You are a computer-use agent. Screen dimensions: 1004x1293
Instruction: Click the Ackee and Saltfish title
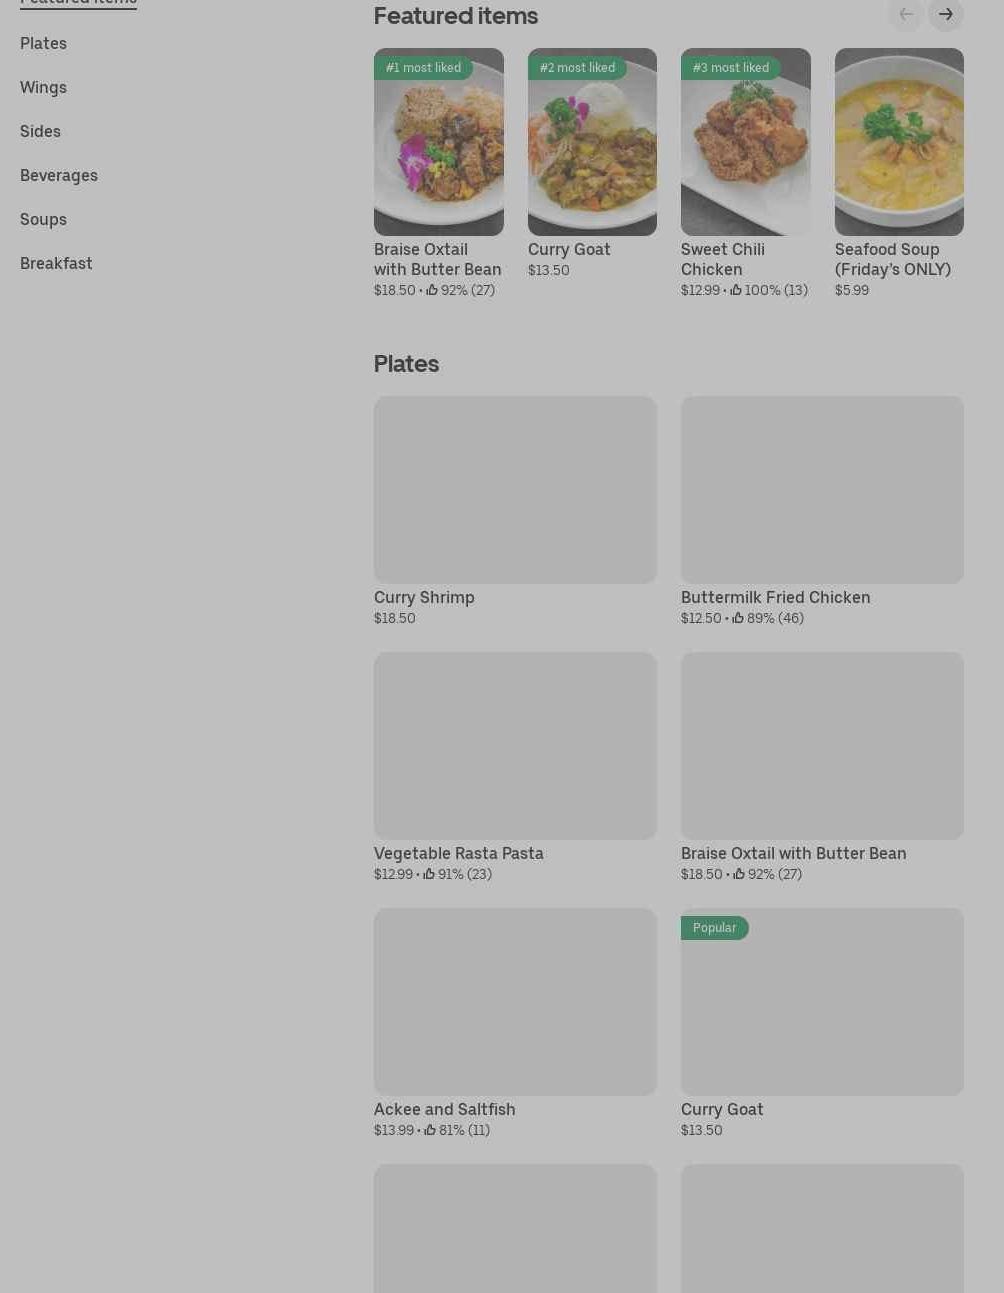point(444,1109)
